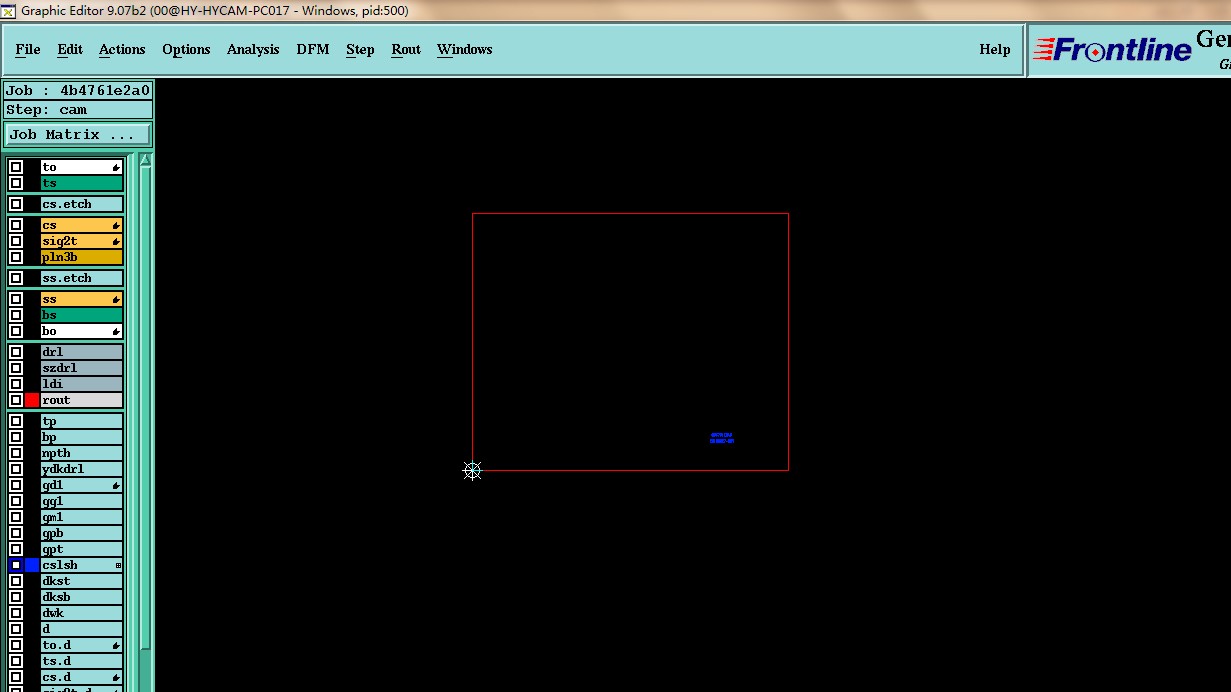The width and height of the screenshot is (1231, 692).
Task: Click the flag icon on the 'gd1' layer row
Action: tap(117, 486)
